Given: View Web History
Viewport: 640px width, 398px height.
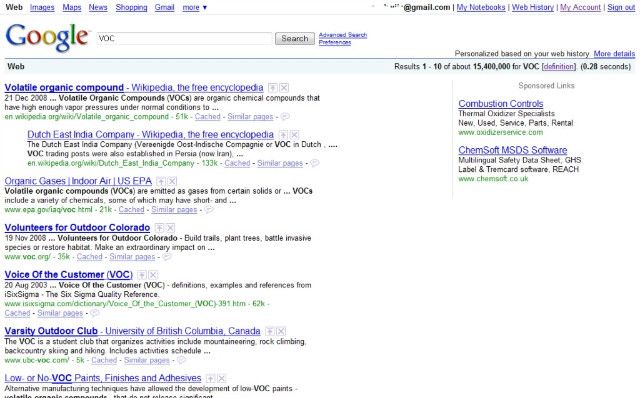Looking at the screenshot, I should [x=533, y=7].
